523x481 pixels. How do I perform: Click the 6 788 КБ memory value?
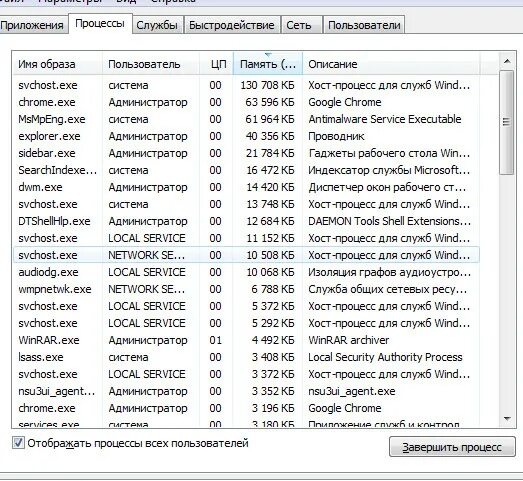pyautogui.click(x=273, y=290)
